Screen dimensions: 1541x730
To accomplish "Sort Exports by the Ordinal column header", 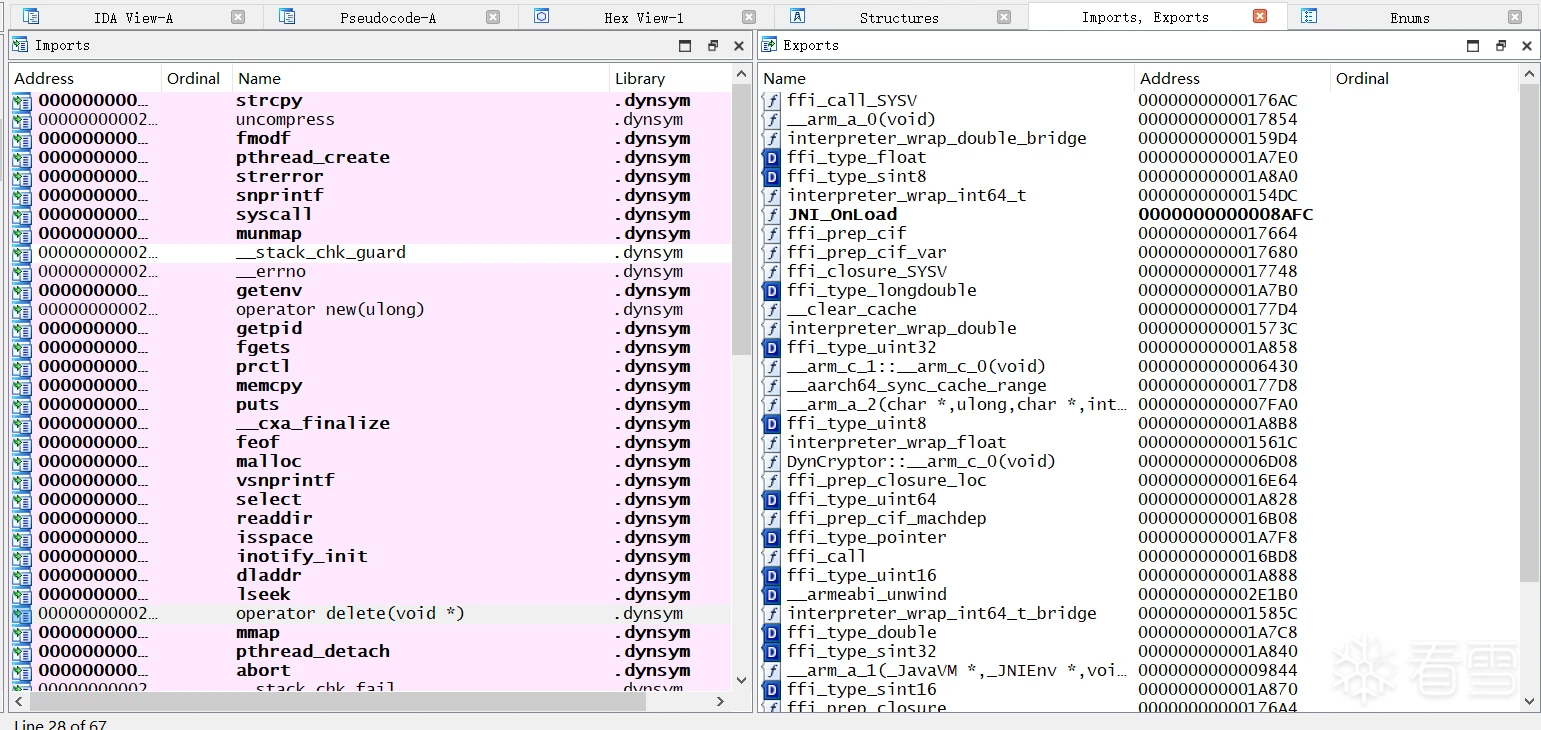I will coord(1424,78).
